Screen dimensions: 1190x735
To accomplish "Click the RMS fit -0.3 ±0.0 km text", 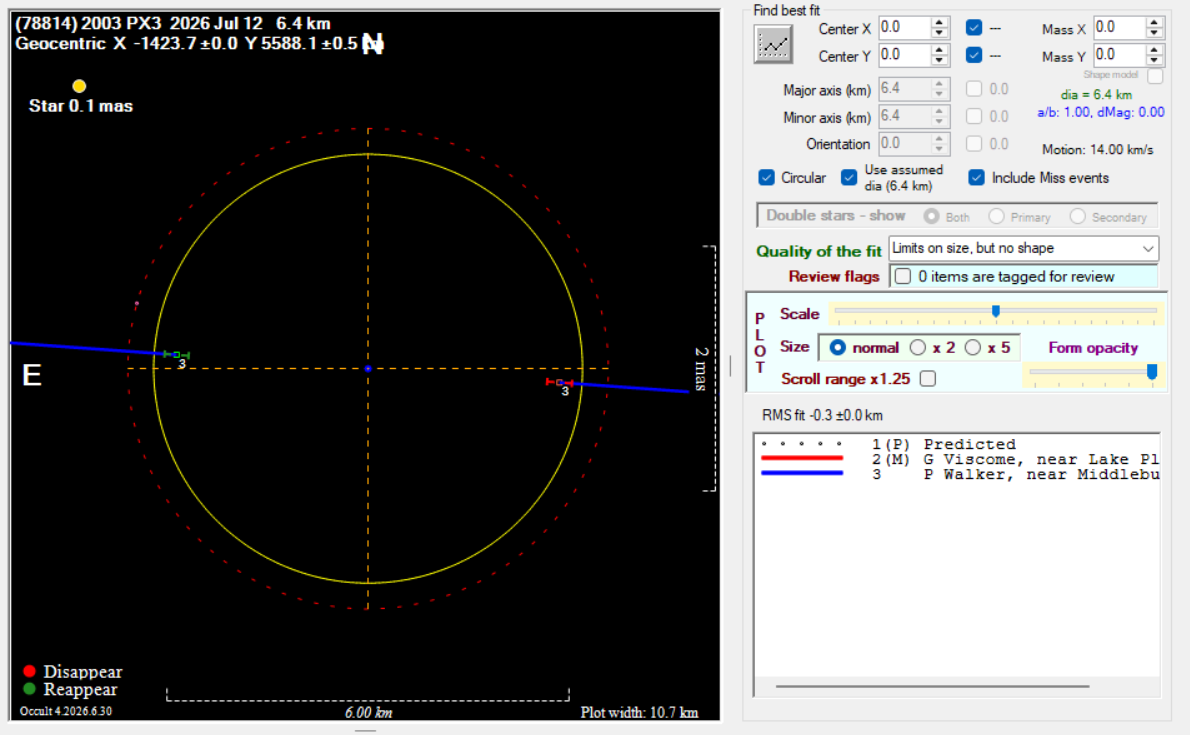I will (x=822, y=415).
